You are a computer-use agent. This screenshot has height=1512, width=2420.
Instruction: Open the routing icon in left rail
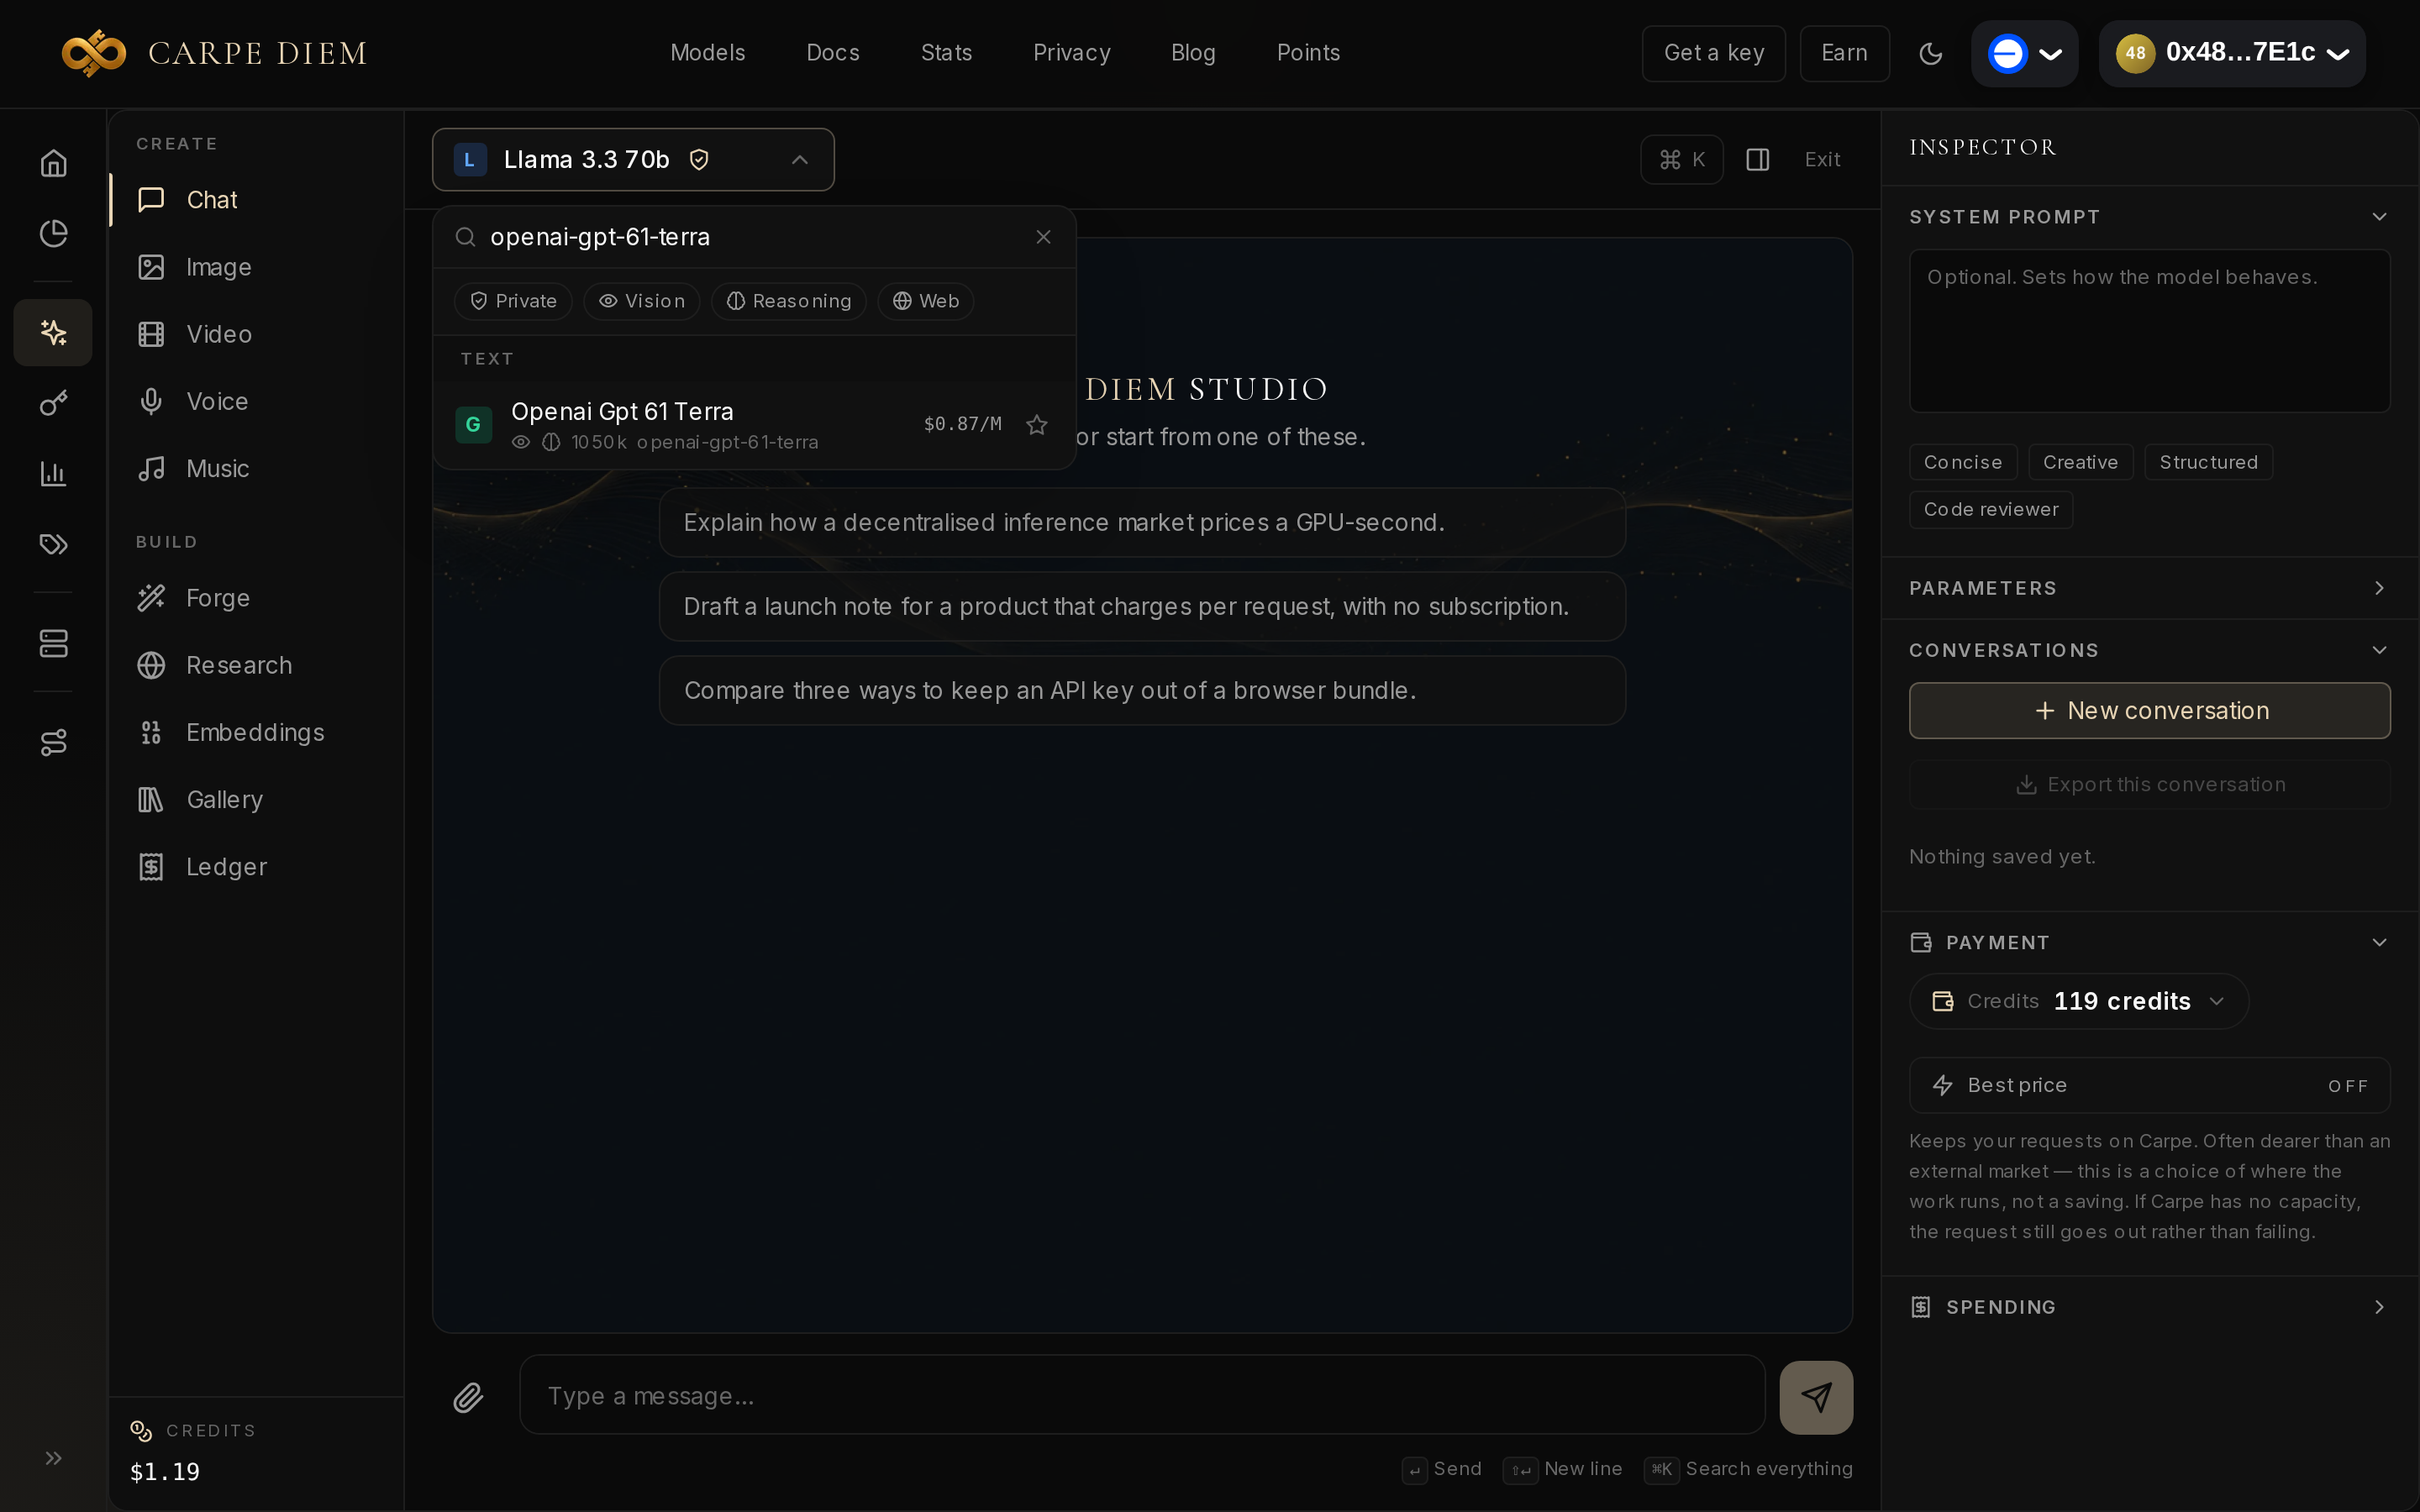pos(53,742)
